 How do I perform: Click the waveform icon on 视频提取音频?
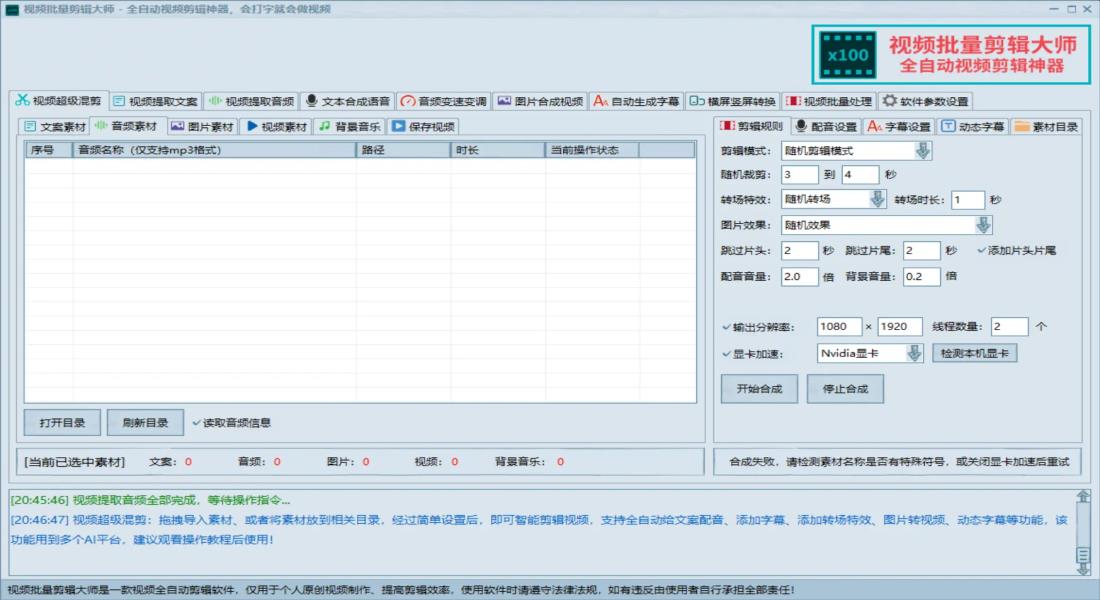click(x=215, y=101)
